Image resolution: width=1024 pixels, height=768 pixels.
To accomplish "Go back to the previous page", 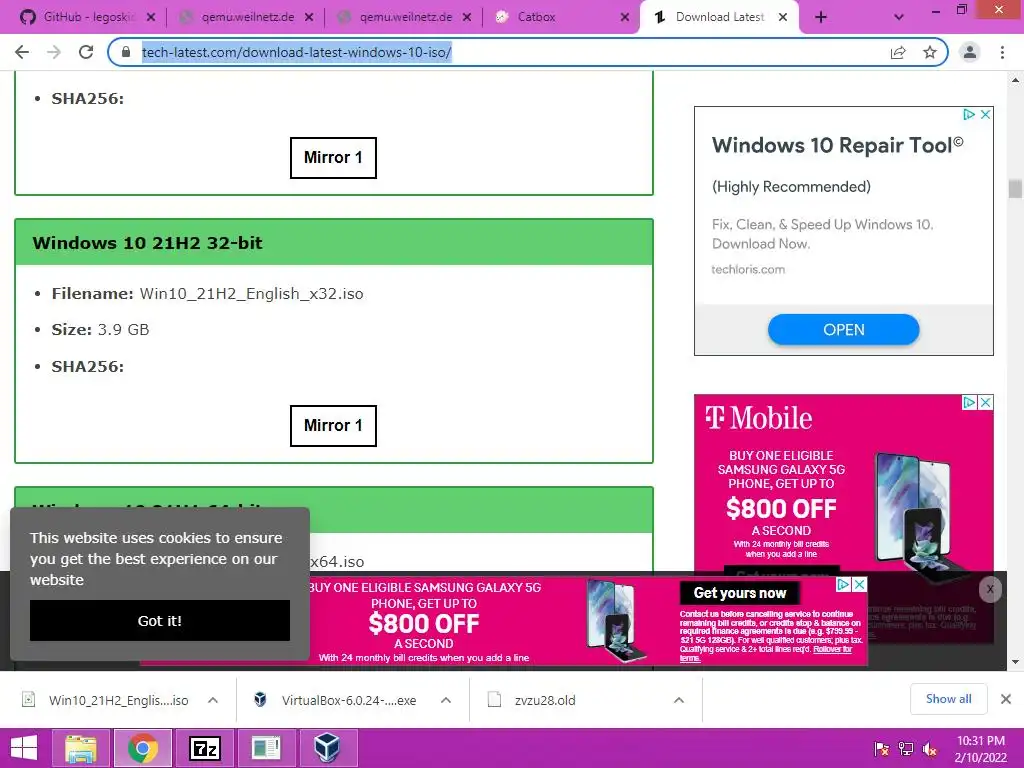I will tap(22, 52).
